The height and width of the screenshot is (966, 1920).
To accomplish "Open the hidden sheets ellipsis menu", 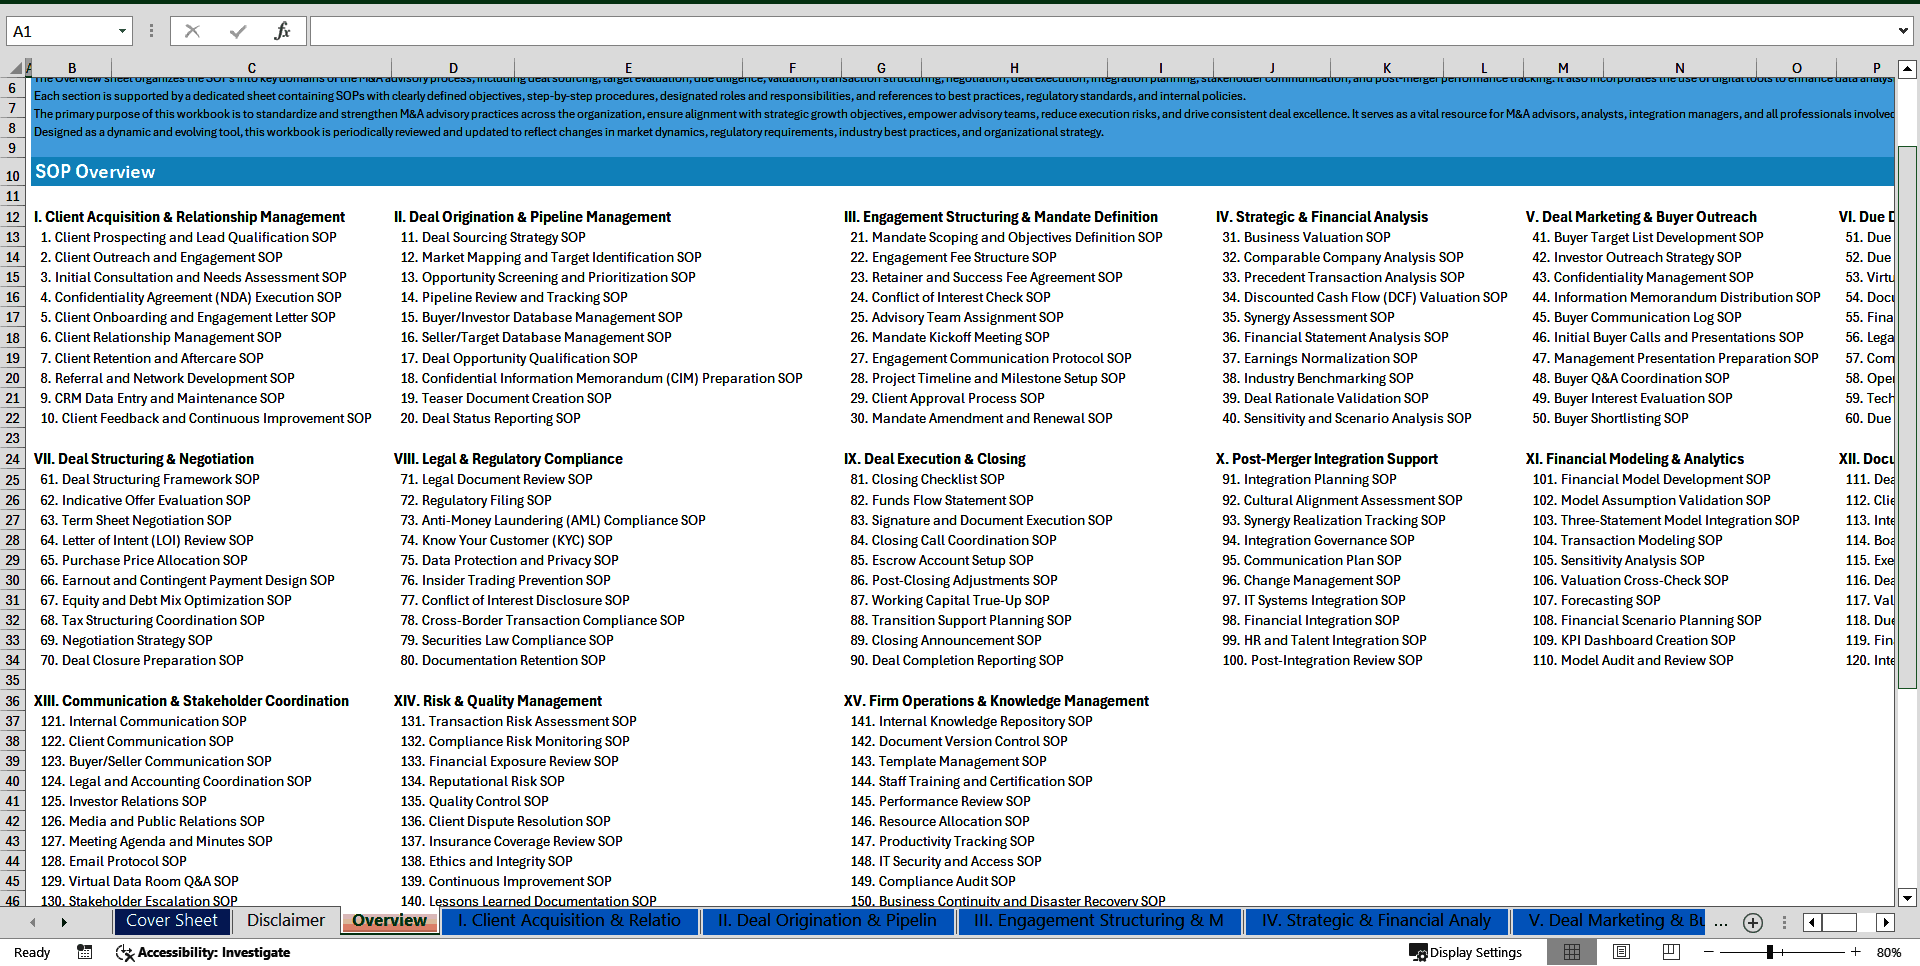I will click(x=1720, y=921).
